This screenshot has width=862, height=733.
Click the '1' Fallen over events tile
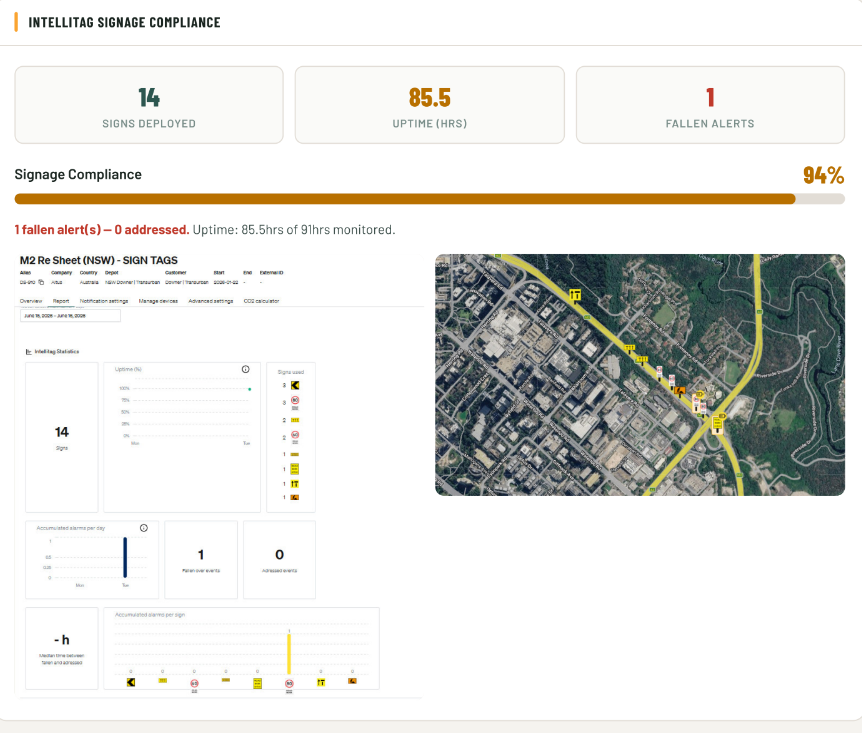click(x=201, y=560)
